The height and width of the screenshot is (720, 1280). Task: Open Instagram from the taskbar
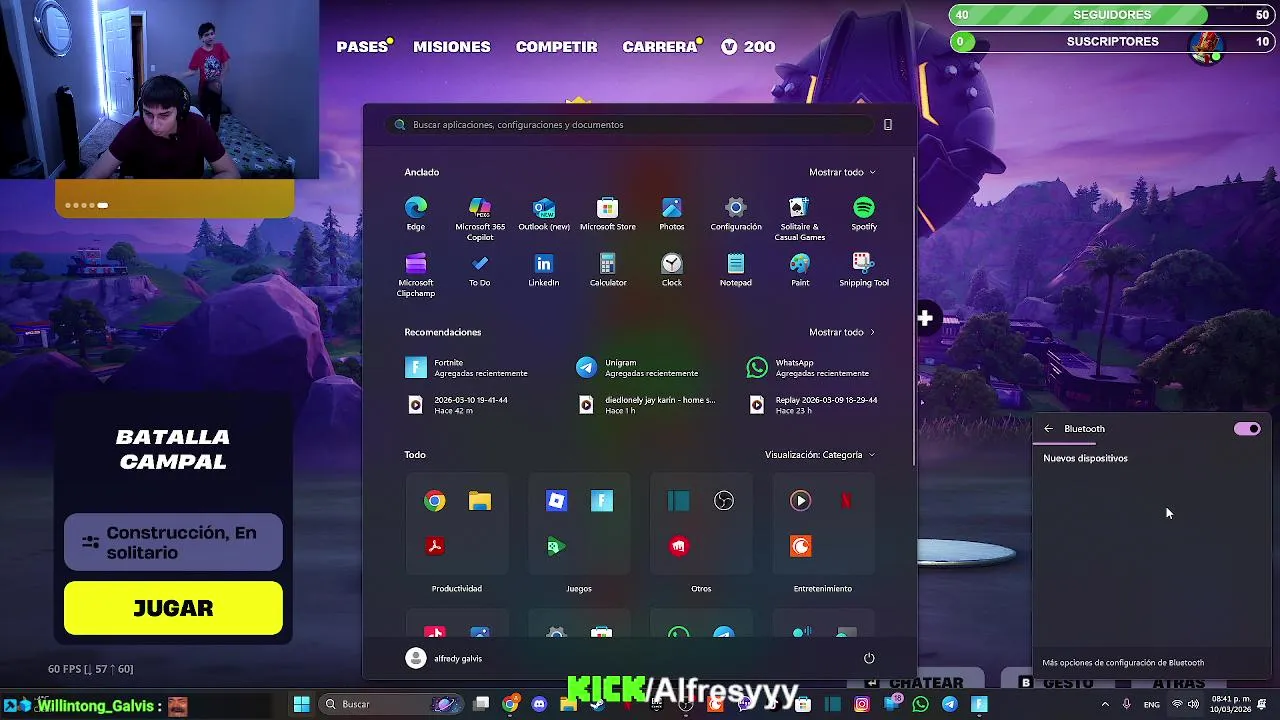click(862, 704)
